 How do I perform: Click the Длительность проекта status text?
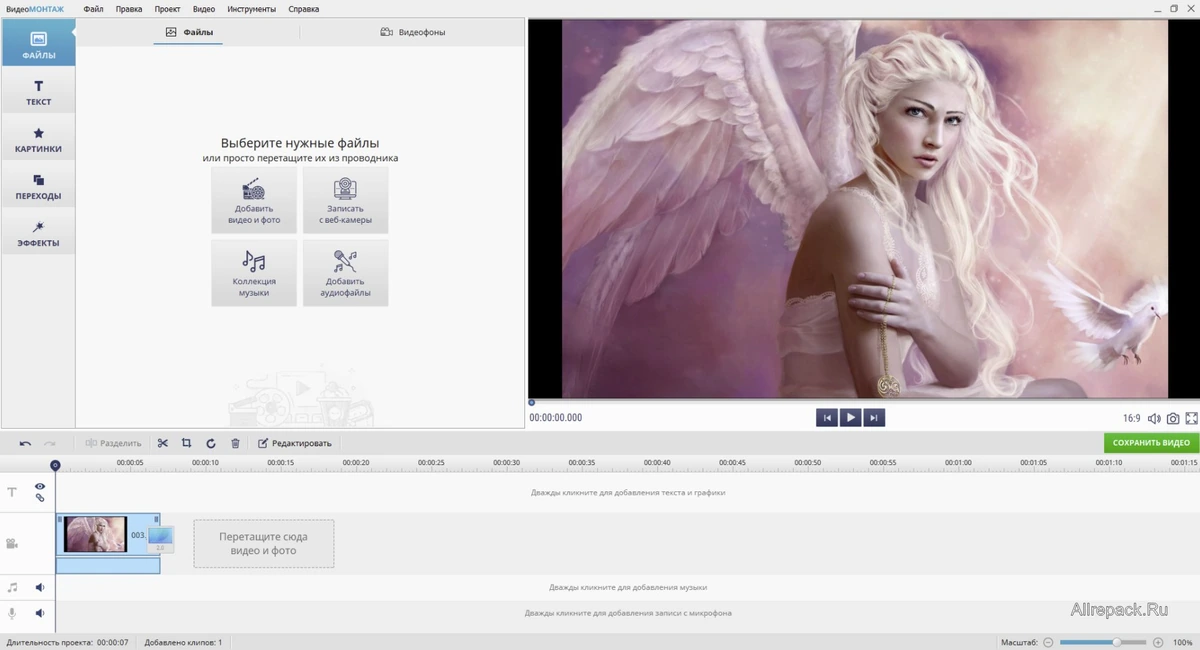pos(67,642)
